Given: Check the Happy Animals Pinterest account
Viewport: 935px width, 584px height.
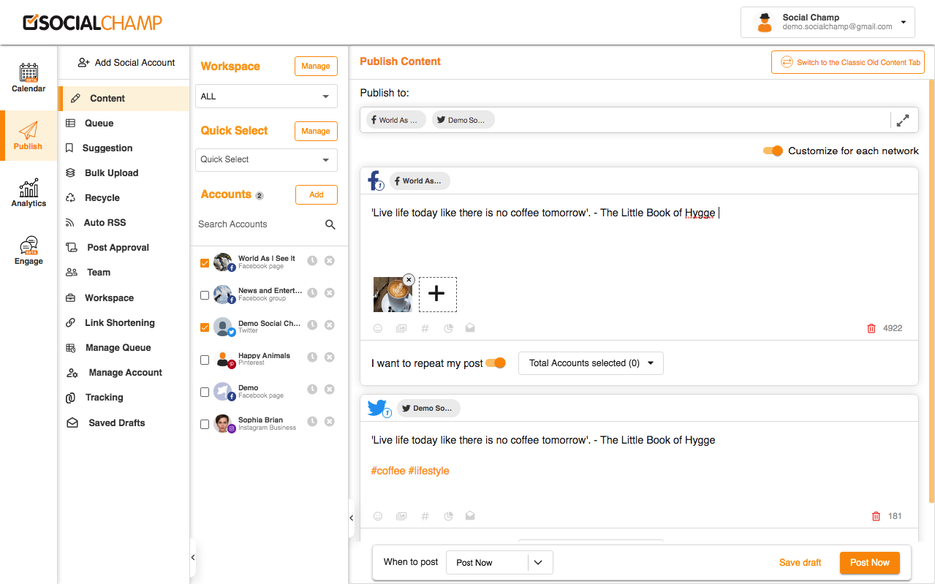Looking at the screenshot, I should tap(205, 358).
